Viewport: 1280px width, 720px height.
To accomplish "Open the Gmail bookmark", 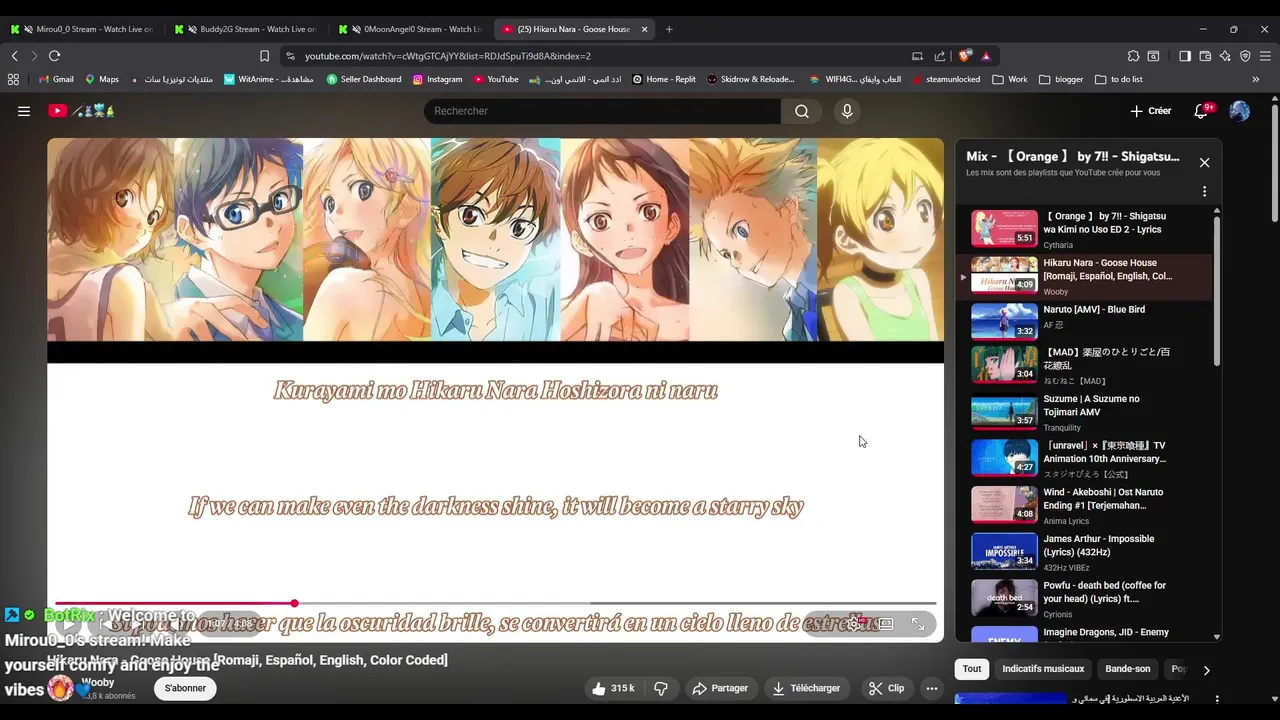I will pyautogui.click(x=56, y=79).
